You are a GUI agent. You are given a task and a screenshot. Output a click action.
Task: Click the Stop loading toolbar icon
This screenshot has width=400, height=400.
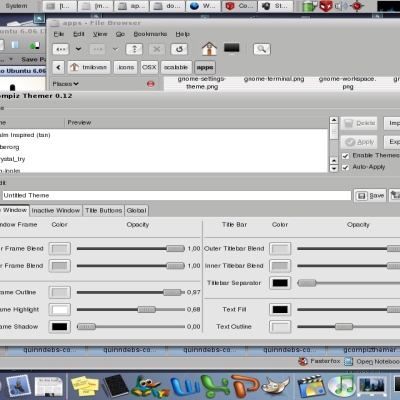[x=157, y=49]
